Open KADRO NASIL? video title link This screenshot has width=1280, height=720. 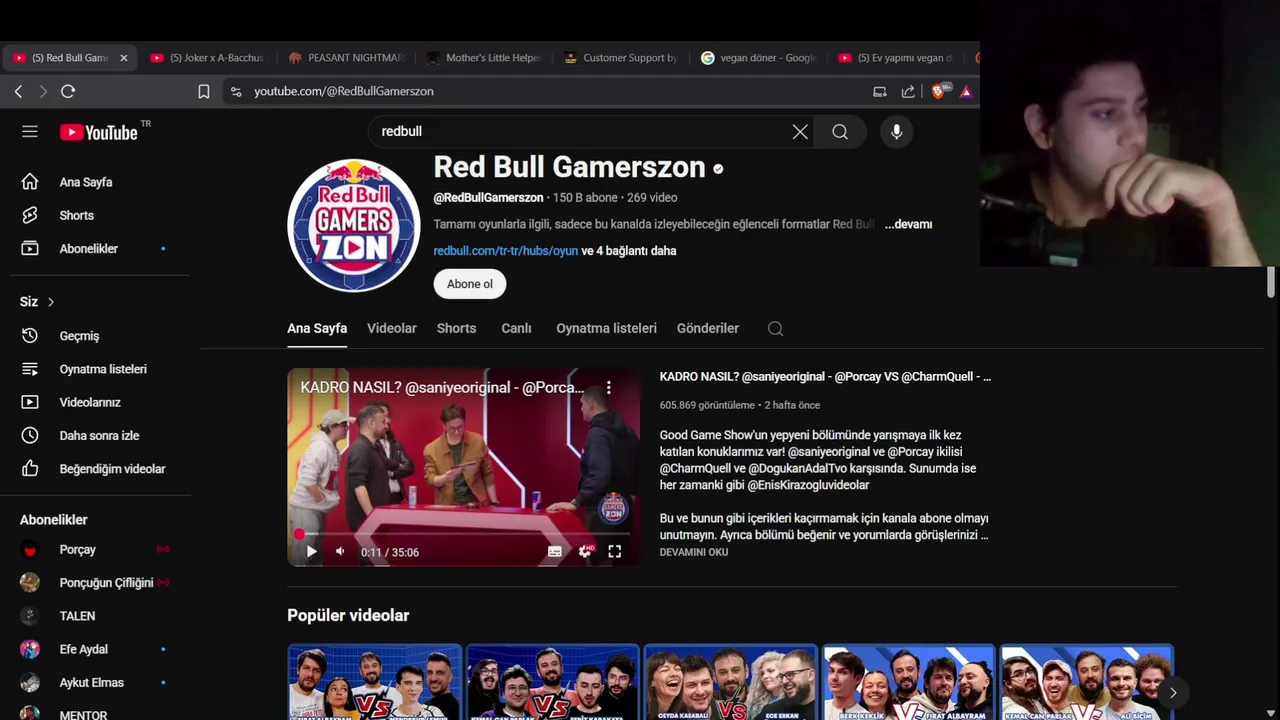(825, 377)
